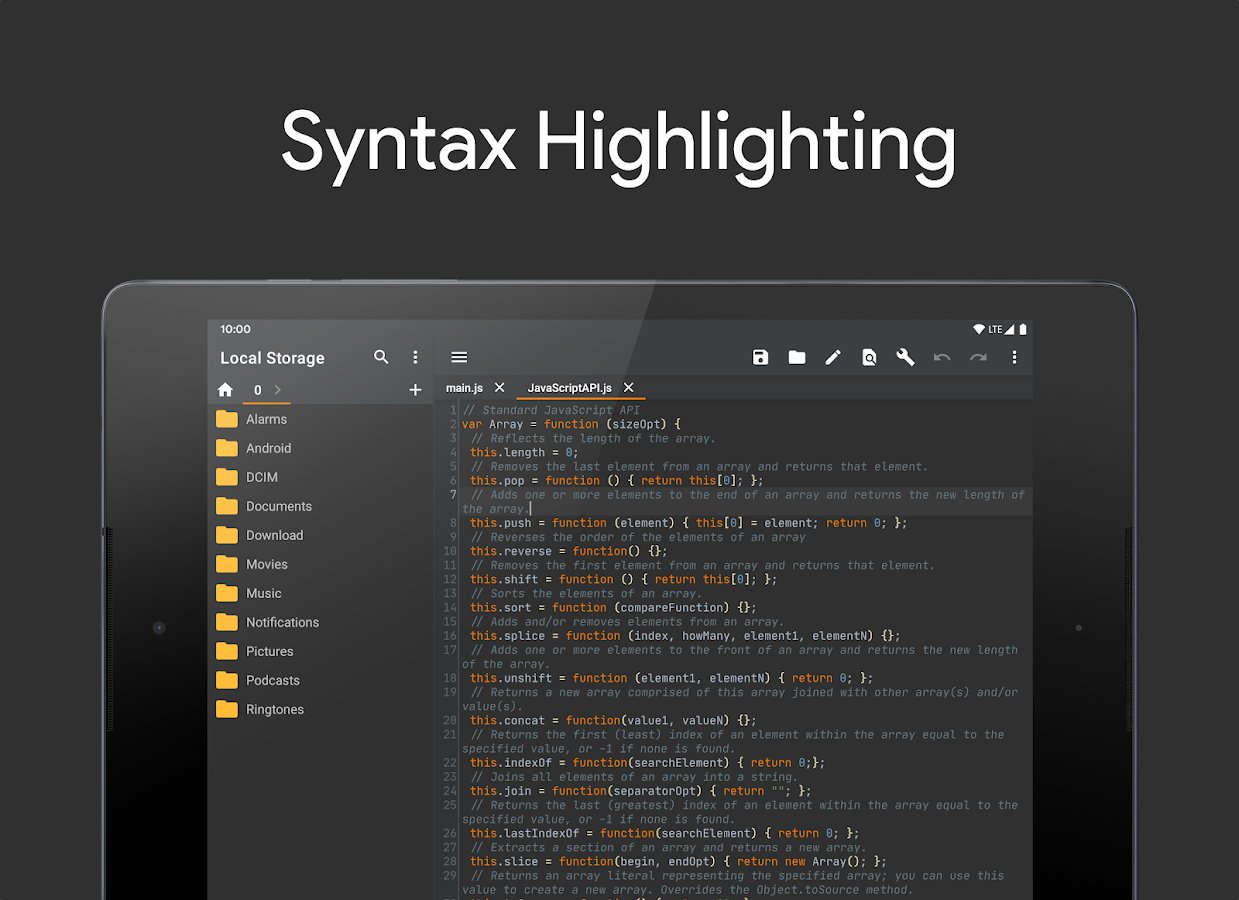Open Local Storage overflow menu
1239x900 pixels.
pyautogui.click(x=415, y=357)
